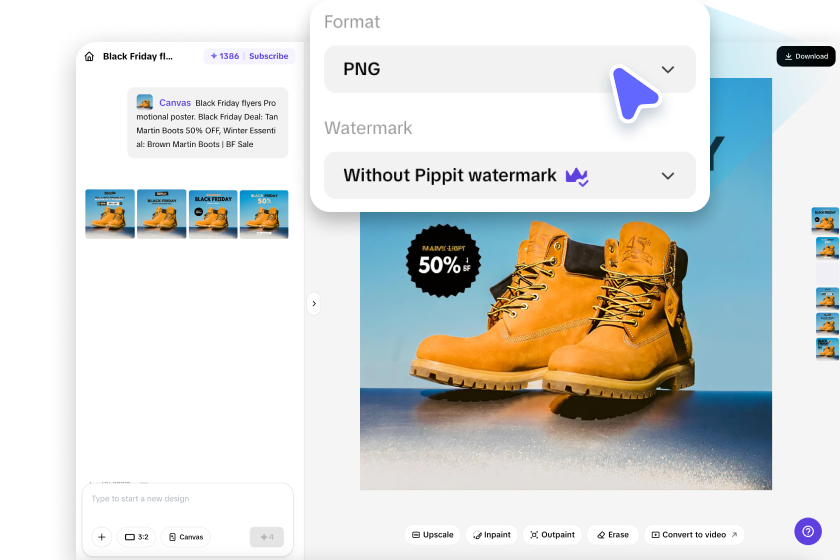This screenshot has width=840, height=560.
Task: Select the Upscale tool
Action: click(433, 535)
